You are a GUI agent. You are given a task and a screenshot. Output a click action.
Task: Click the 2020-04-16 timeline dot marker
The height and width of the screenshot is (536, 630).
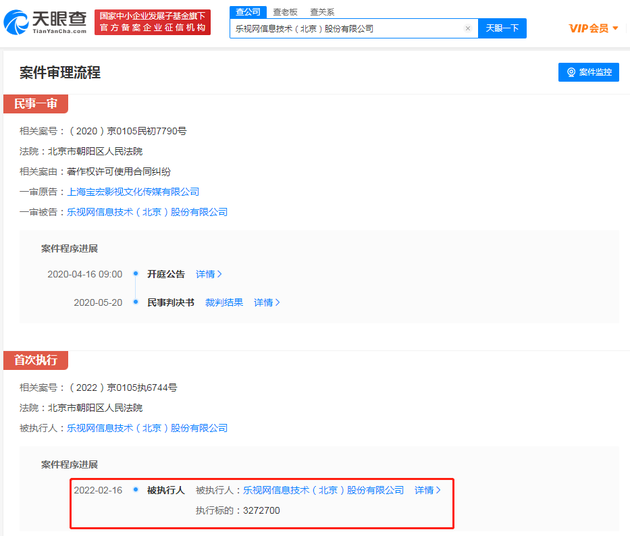tap(136, 274)
